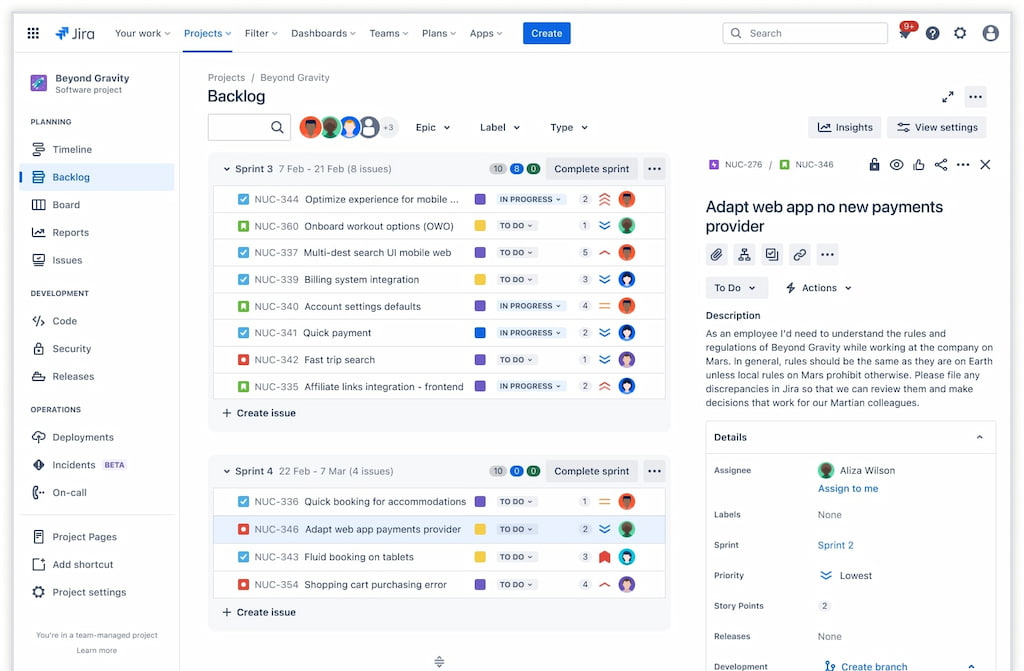The image size is (1024, 671).
Task: Click the link issue icon
Action: click(799, 254)
